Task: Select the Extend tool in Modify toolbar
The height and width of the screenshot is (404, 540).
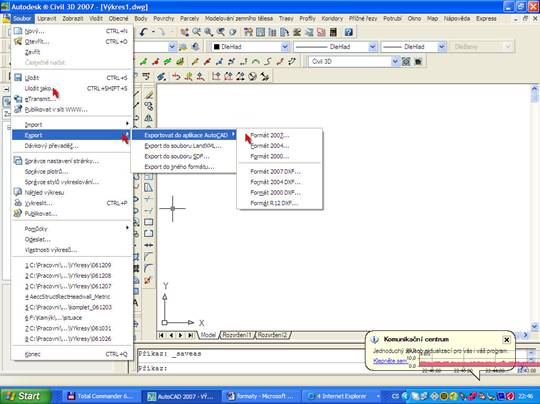Action: [x=148, y=210]
